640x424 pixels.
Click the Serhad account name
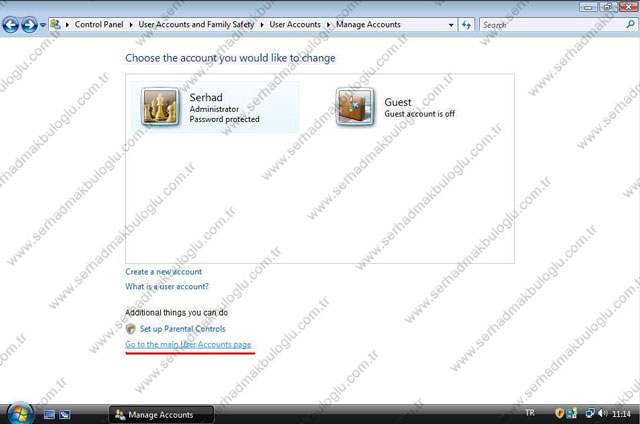pyautogui.click(x=206, y=98)
